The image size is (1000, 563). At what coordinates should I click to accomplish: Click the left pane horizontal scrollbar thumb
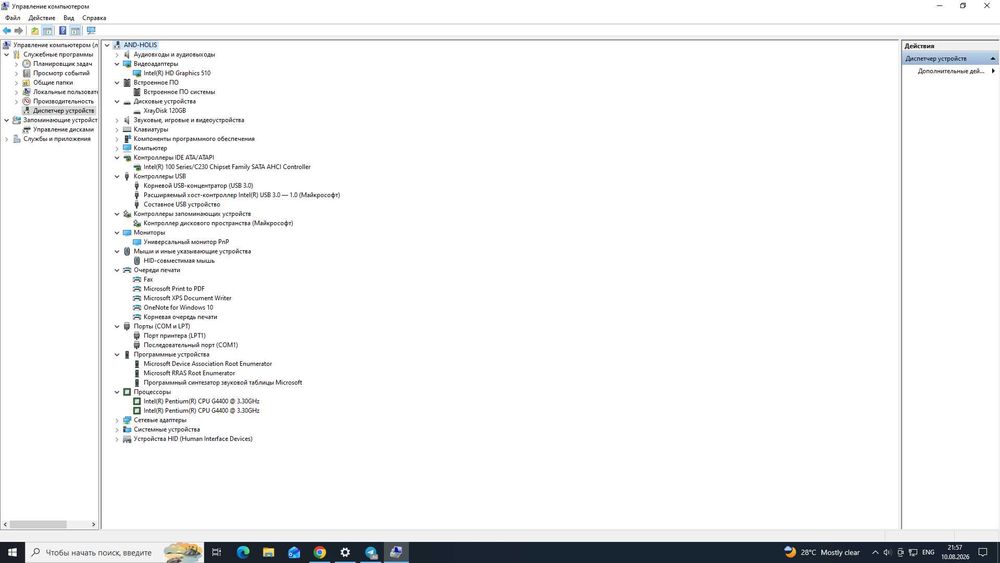[x=38, y=524]
